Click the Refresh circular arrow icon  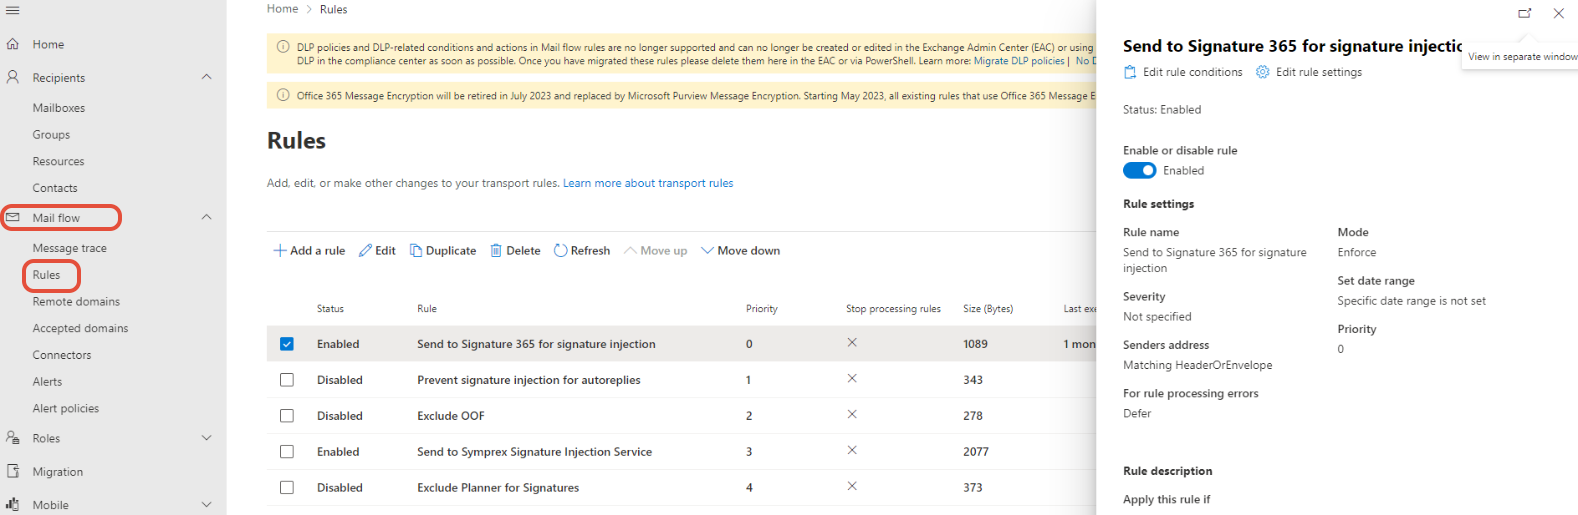click(560, 251)
